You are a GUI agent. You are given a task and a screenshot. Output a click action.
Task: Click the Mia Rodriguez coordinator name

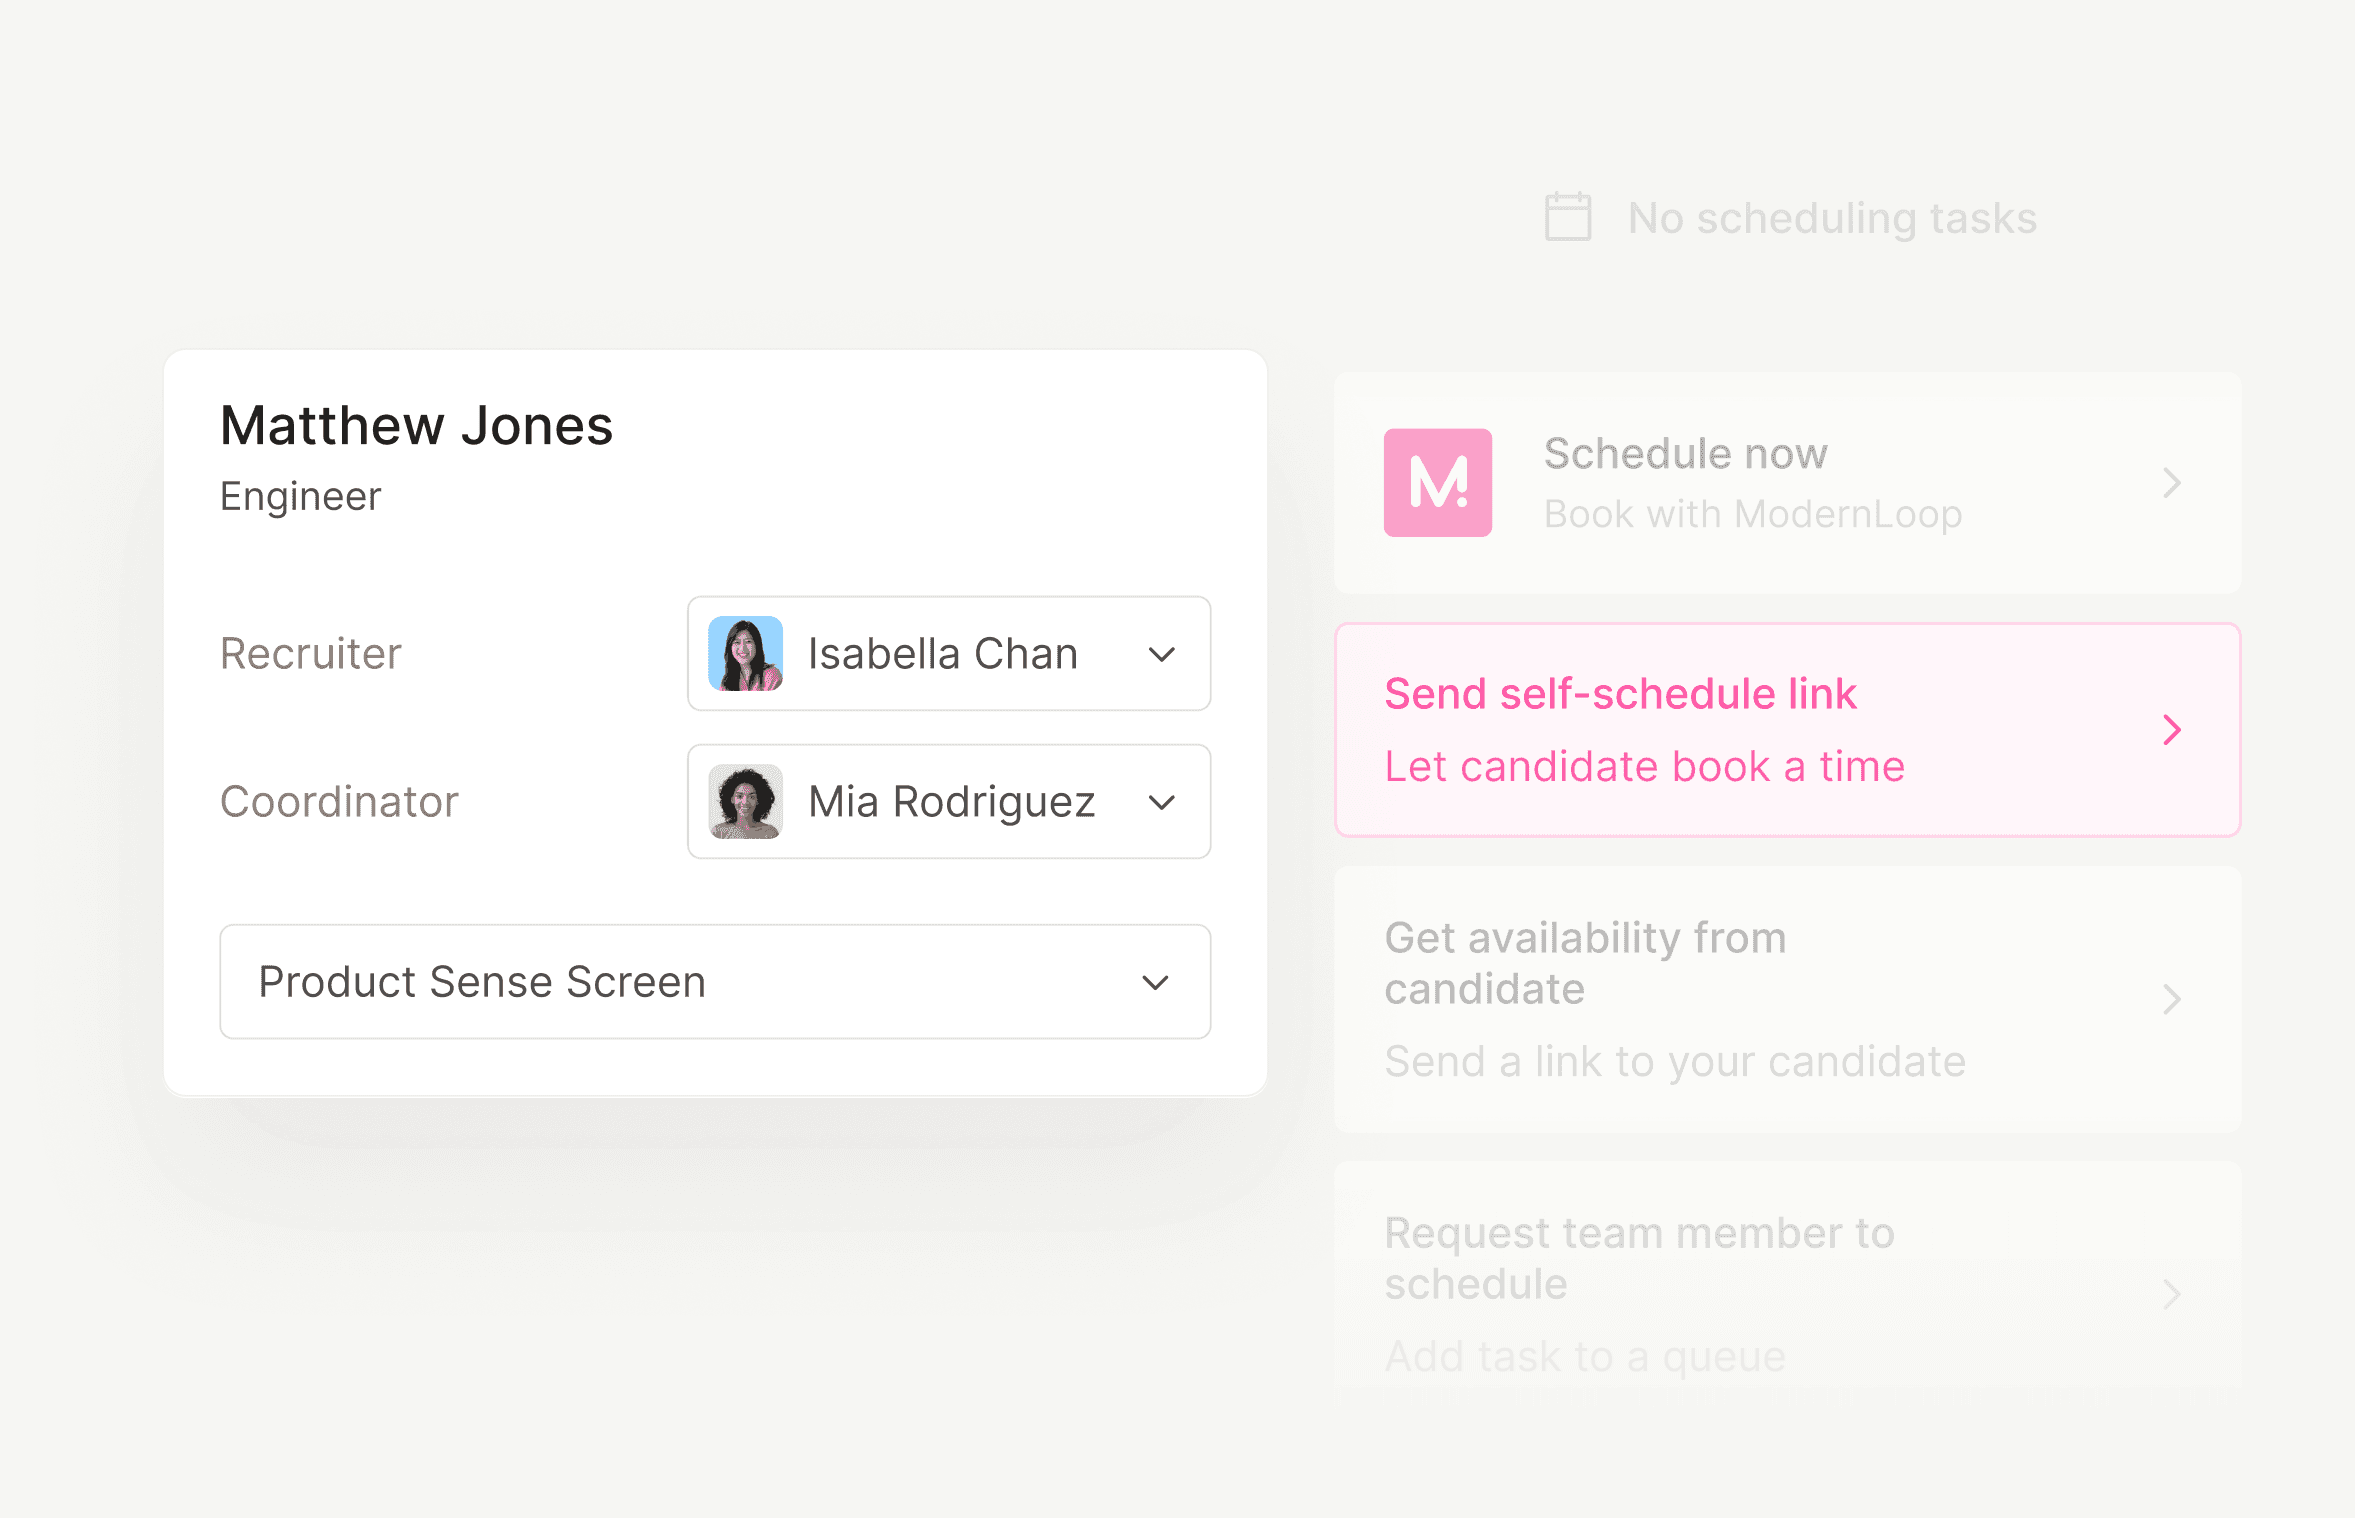[951, 802]
